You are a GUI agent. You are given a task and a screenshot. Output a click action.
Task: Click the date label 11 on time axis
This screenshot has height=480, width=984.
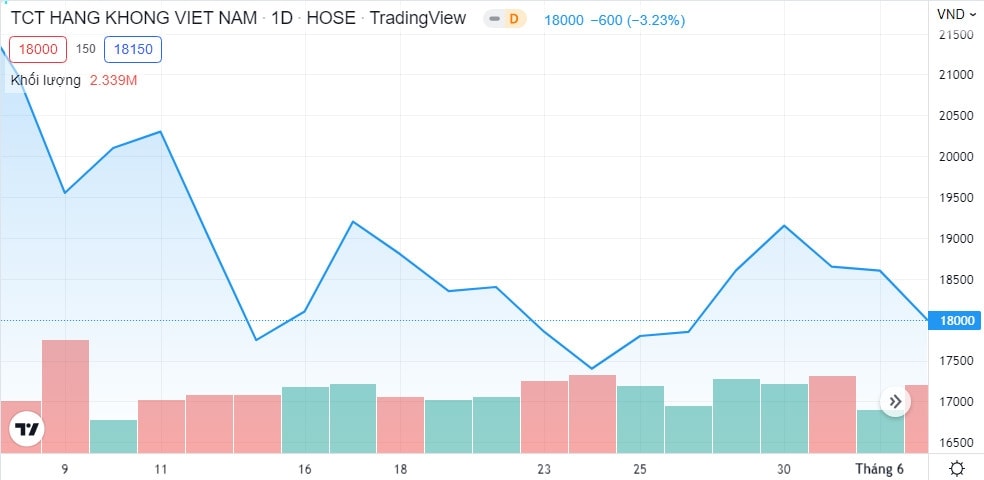[161, 469]
